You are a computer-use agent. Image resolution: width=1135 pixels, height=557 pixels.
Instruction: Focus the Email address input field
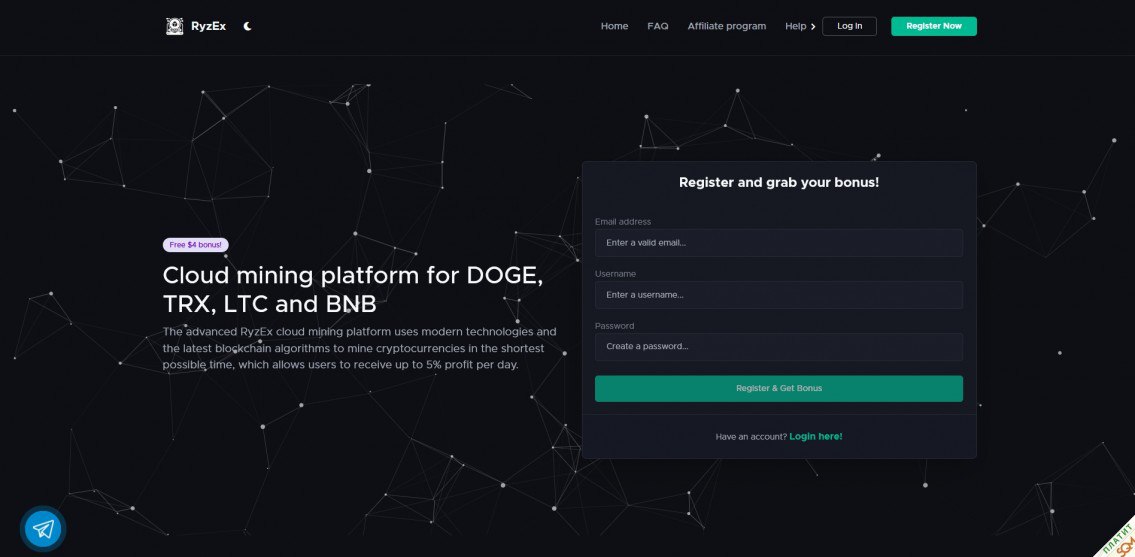point(778,243)
